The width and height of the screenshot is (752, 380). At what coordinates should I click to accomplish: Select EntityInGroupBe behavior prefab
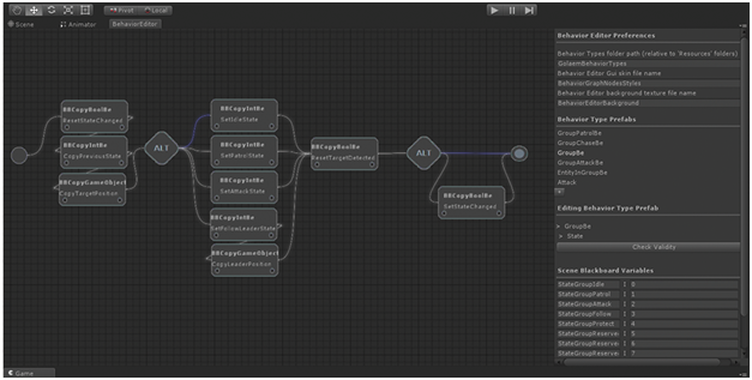pyautogui.click(x=582, y=172)
